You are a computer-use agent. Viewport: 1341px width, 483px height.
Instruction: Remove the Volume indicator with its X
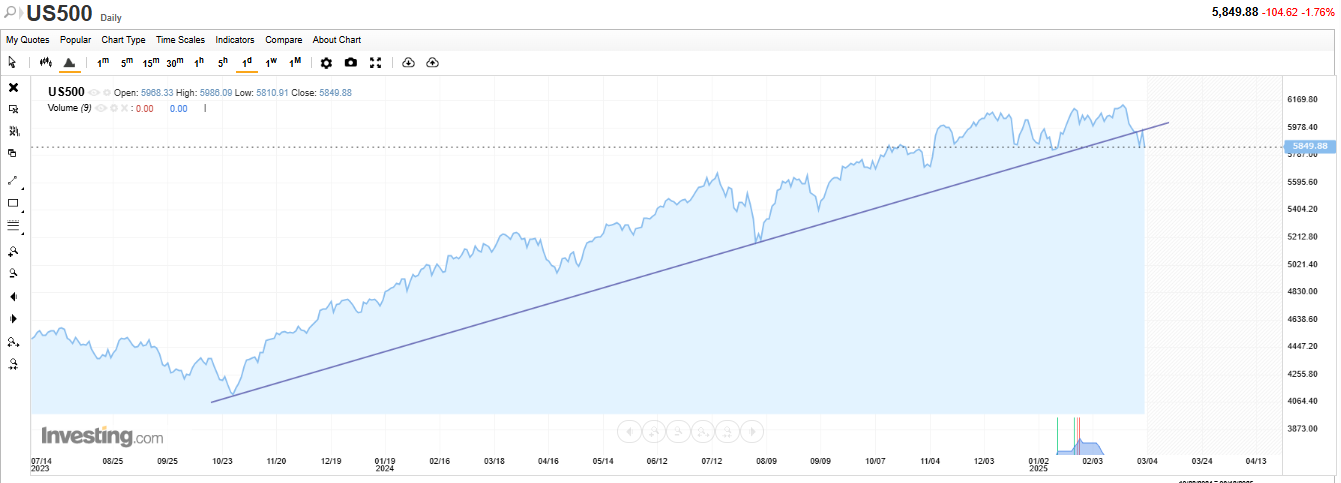pyautogui.click(x=126, y=108)
